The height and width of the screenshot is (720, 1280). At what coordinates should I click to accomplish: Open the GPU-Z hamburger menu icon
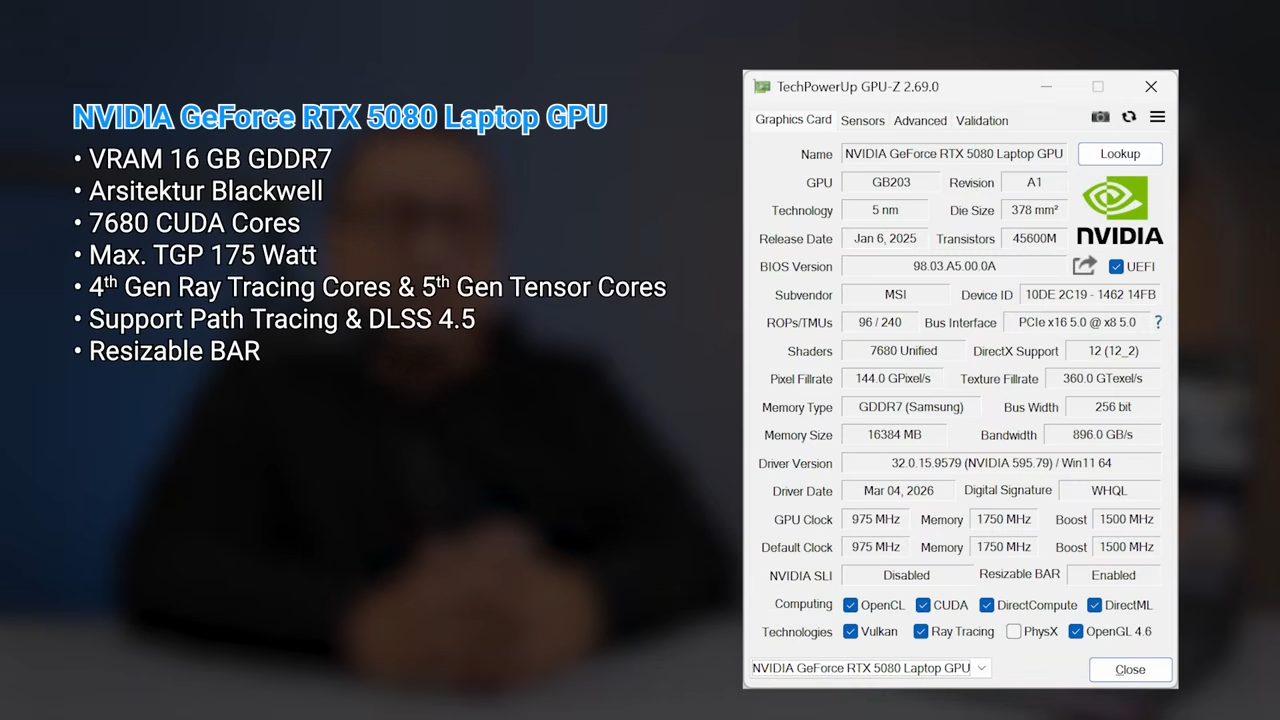point(1157,117)
